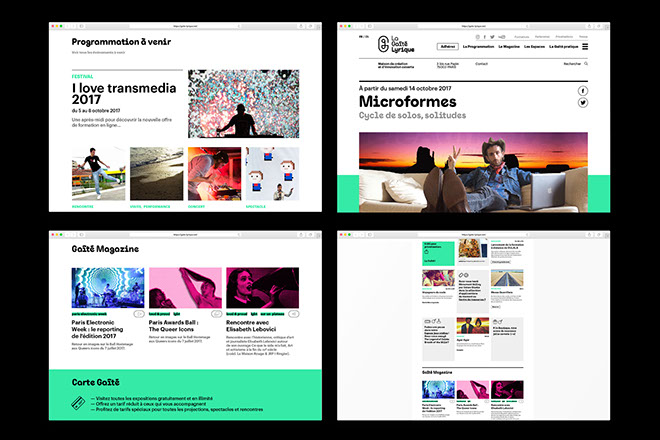Click the Contact link
660x440 pixels.
482,63
